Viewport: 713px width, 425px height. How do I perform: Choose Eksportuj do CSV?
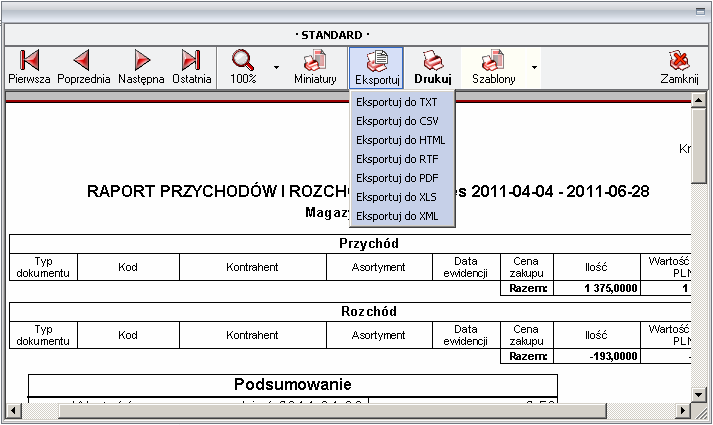point(402,121)
